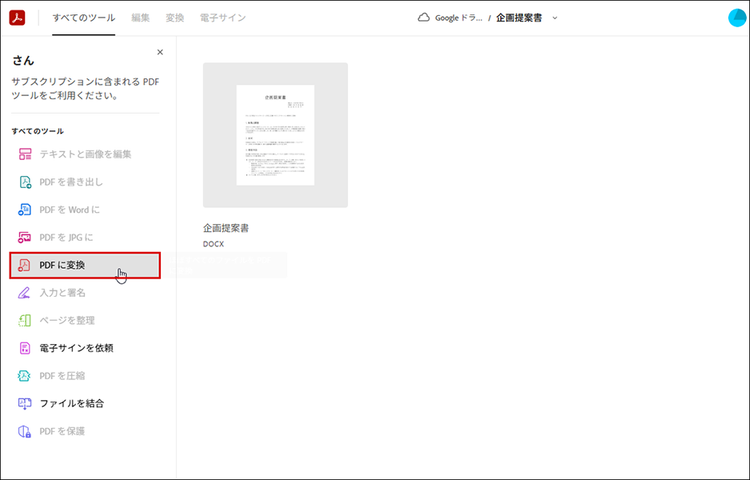This screenshot has height=480, width=750.
Task: Expand the 企画提案書 file name dropdown
Action: pyautogui.click(x=555, y=18)
